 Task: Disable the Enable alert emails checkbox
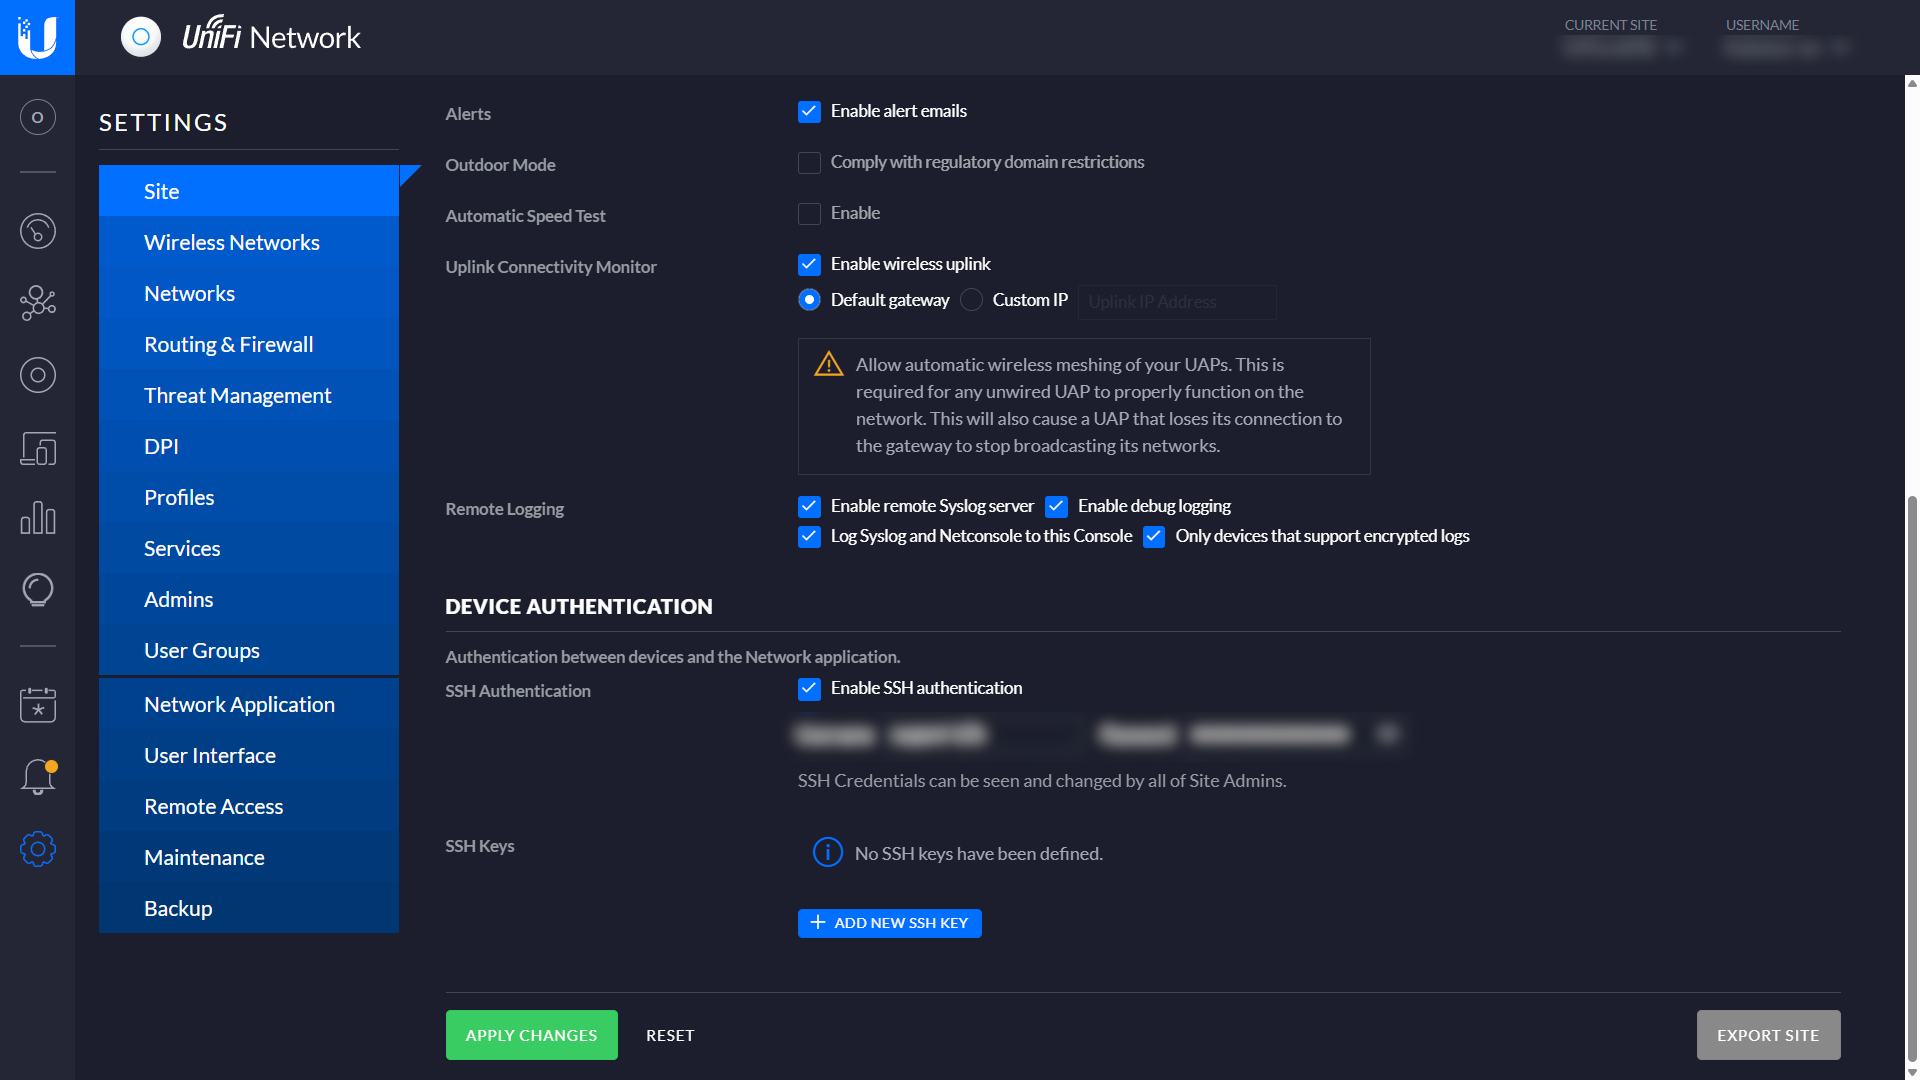[x=809, y=112]
